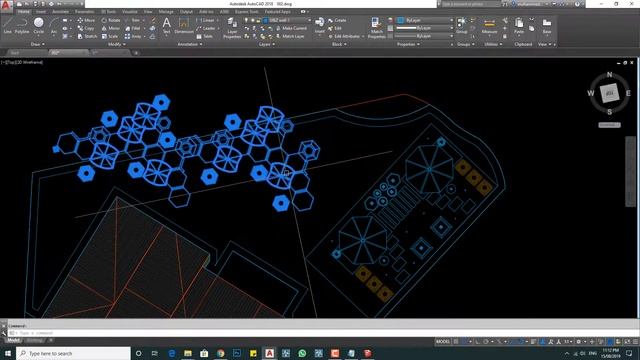Screen dimensions: 640x360
Task: Select the Polyline tool
Action: coord(22,26)
